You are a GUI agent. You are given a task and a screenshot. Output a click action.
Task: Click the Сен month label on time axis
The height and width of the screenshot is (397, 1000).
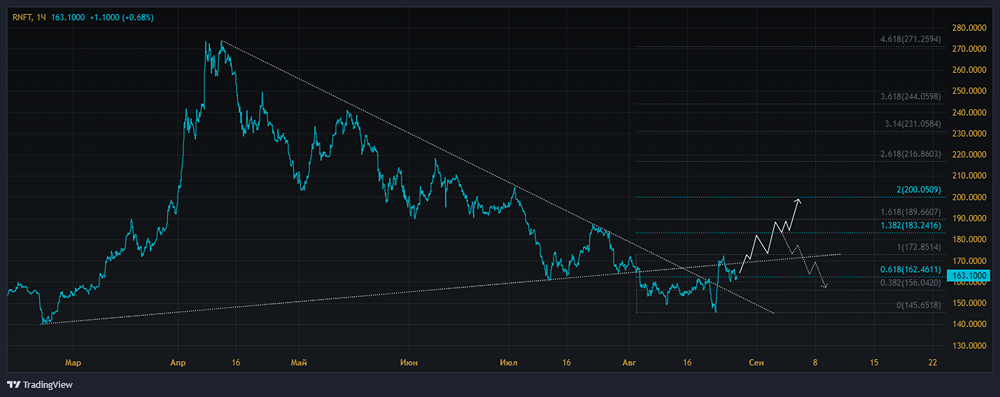tap(757, 363)
